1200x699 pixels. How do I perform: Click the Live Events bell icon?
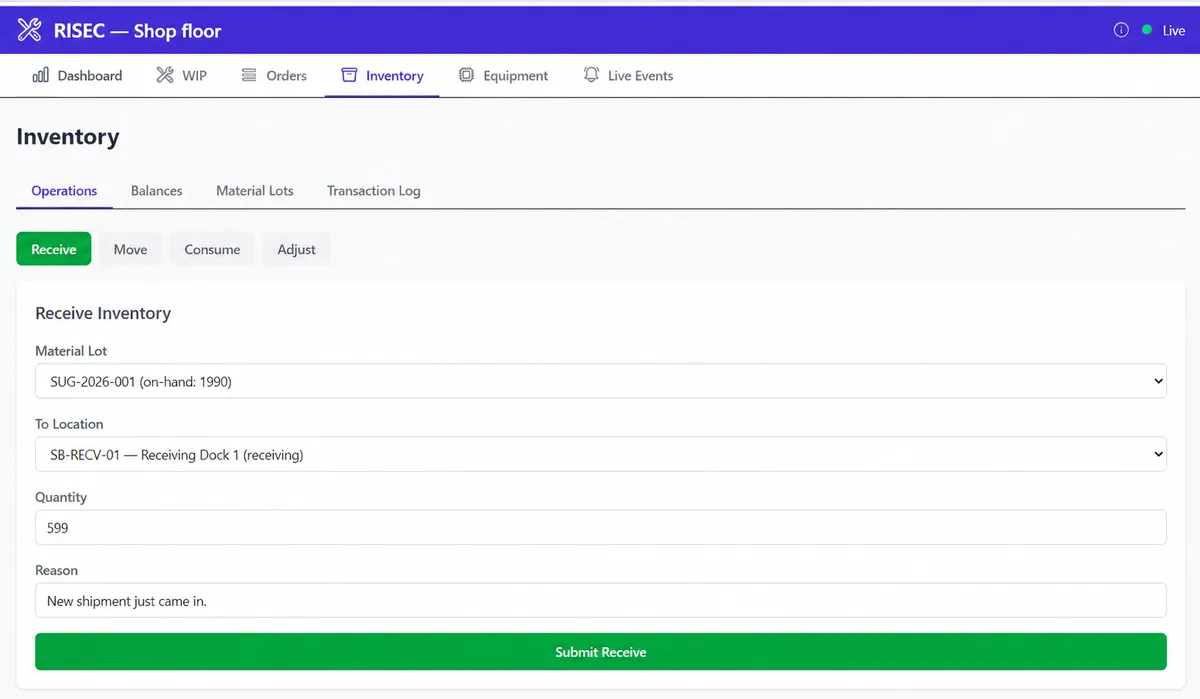(x=591, y=75)
